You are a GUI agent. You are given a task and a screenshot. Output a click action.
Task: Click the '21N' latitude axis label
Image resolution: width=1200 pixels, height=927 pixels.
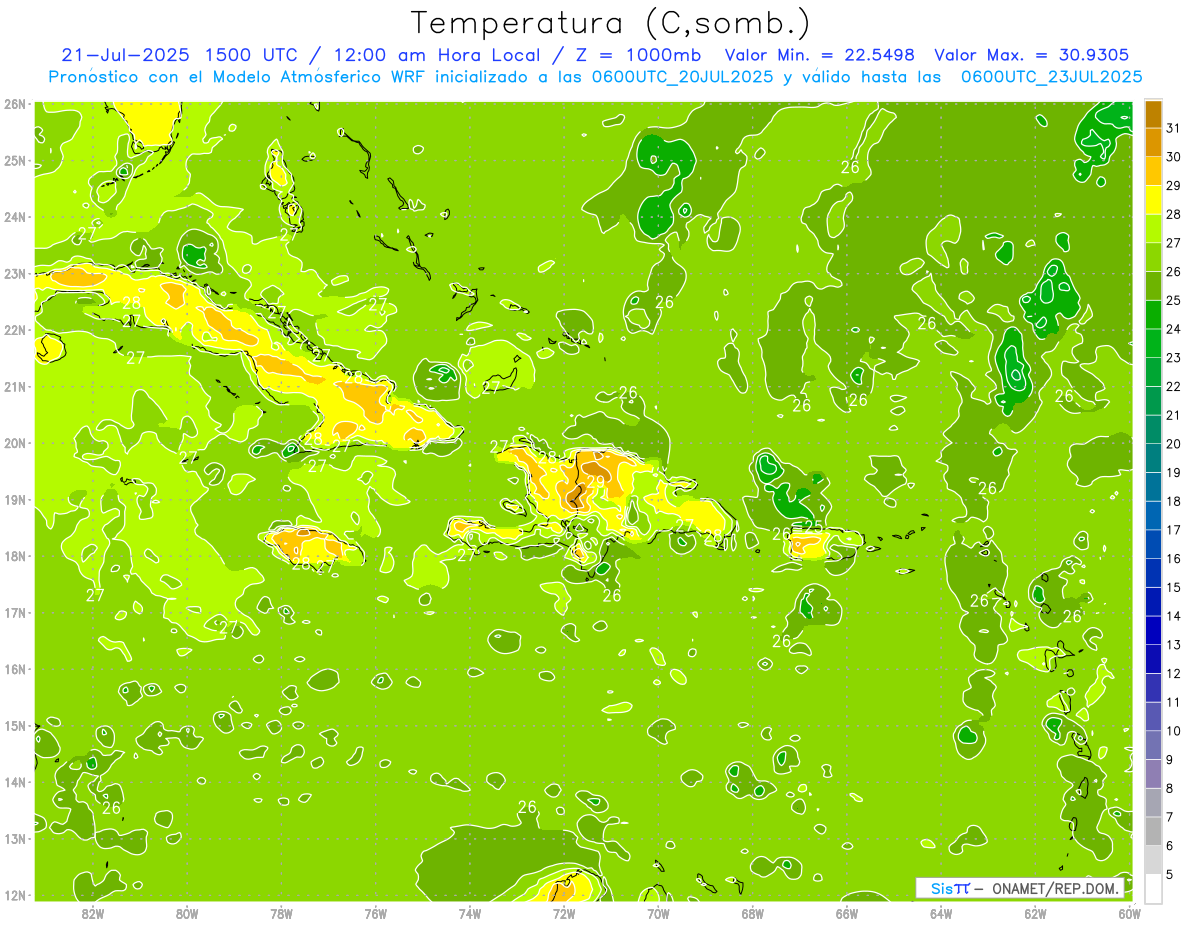click(x=15, y=386)
